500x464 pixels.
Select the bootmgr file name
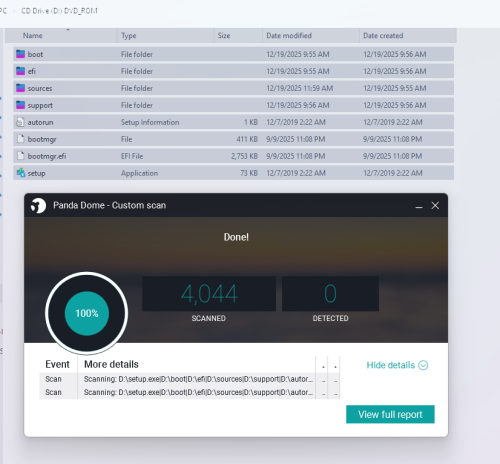pyautogui.click(x=42, y=139)
